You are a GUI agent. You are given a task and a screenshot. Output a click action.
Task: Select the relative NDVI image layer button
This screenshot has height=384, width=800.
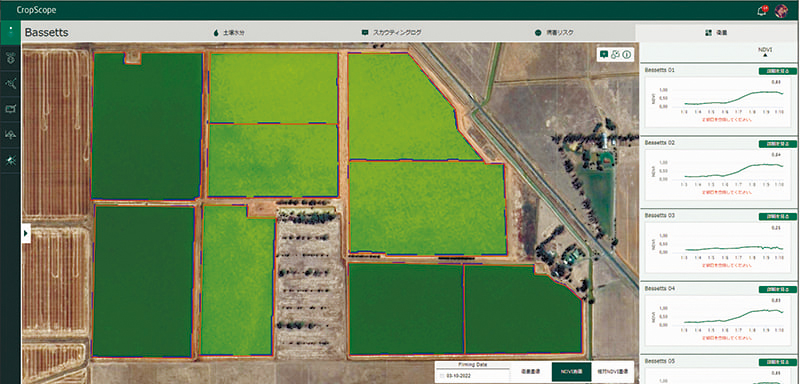tap(612, 372)
